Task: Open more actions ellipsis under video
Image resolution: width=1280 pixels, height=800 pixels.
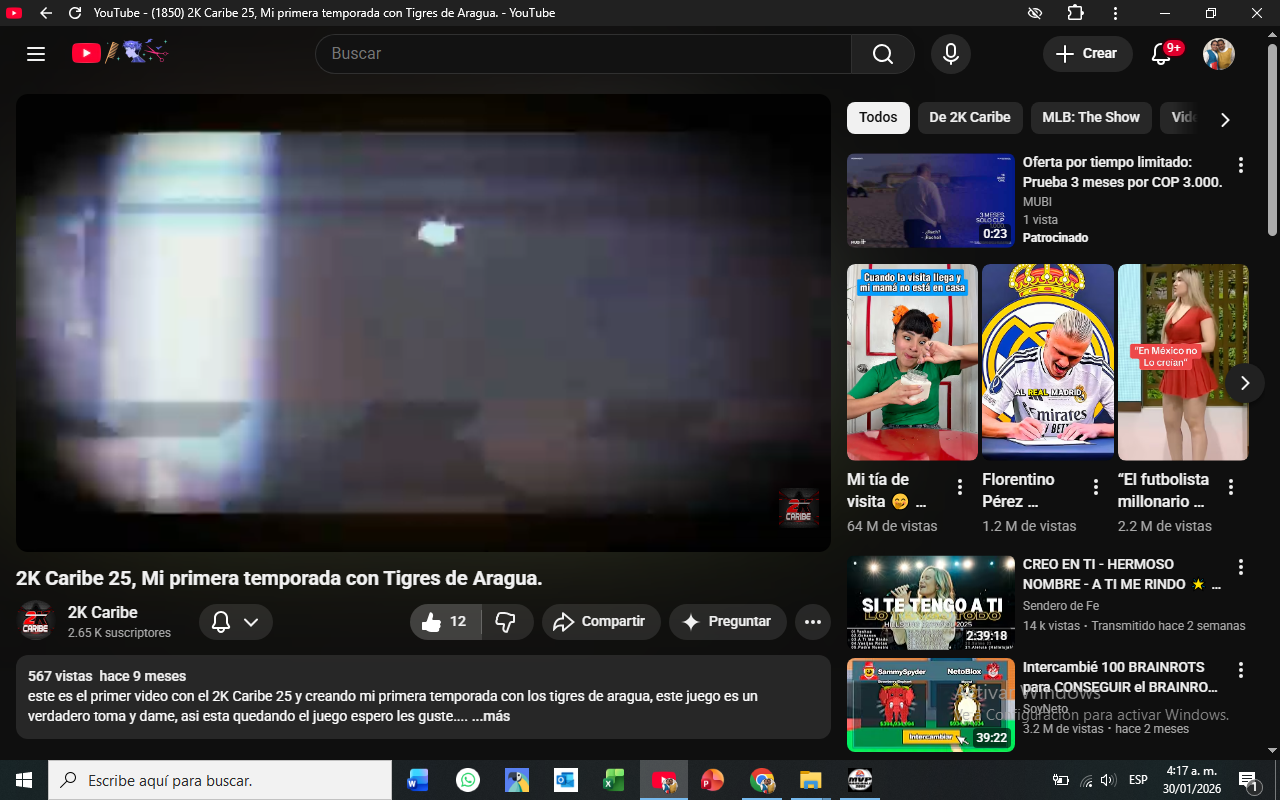Action: (x=812, y=622)
